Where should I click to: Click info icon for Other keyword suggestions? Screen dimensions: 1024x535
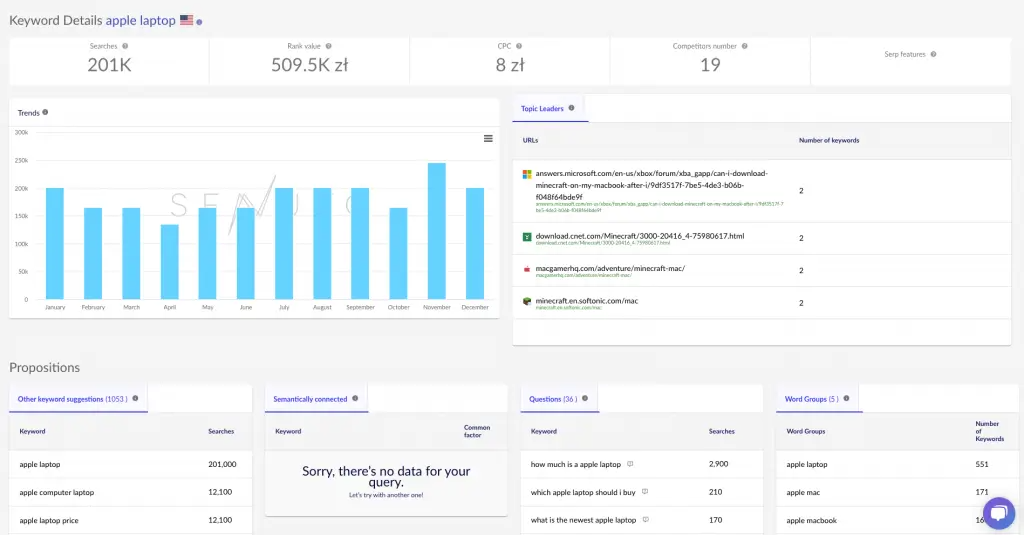tap(135, 398)
